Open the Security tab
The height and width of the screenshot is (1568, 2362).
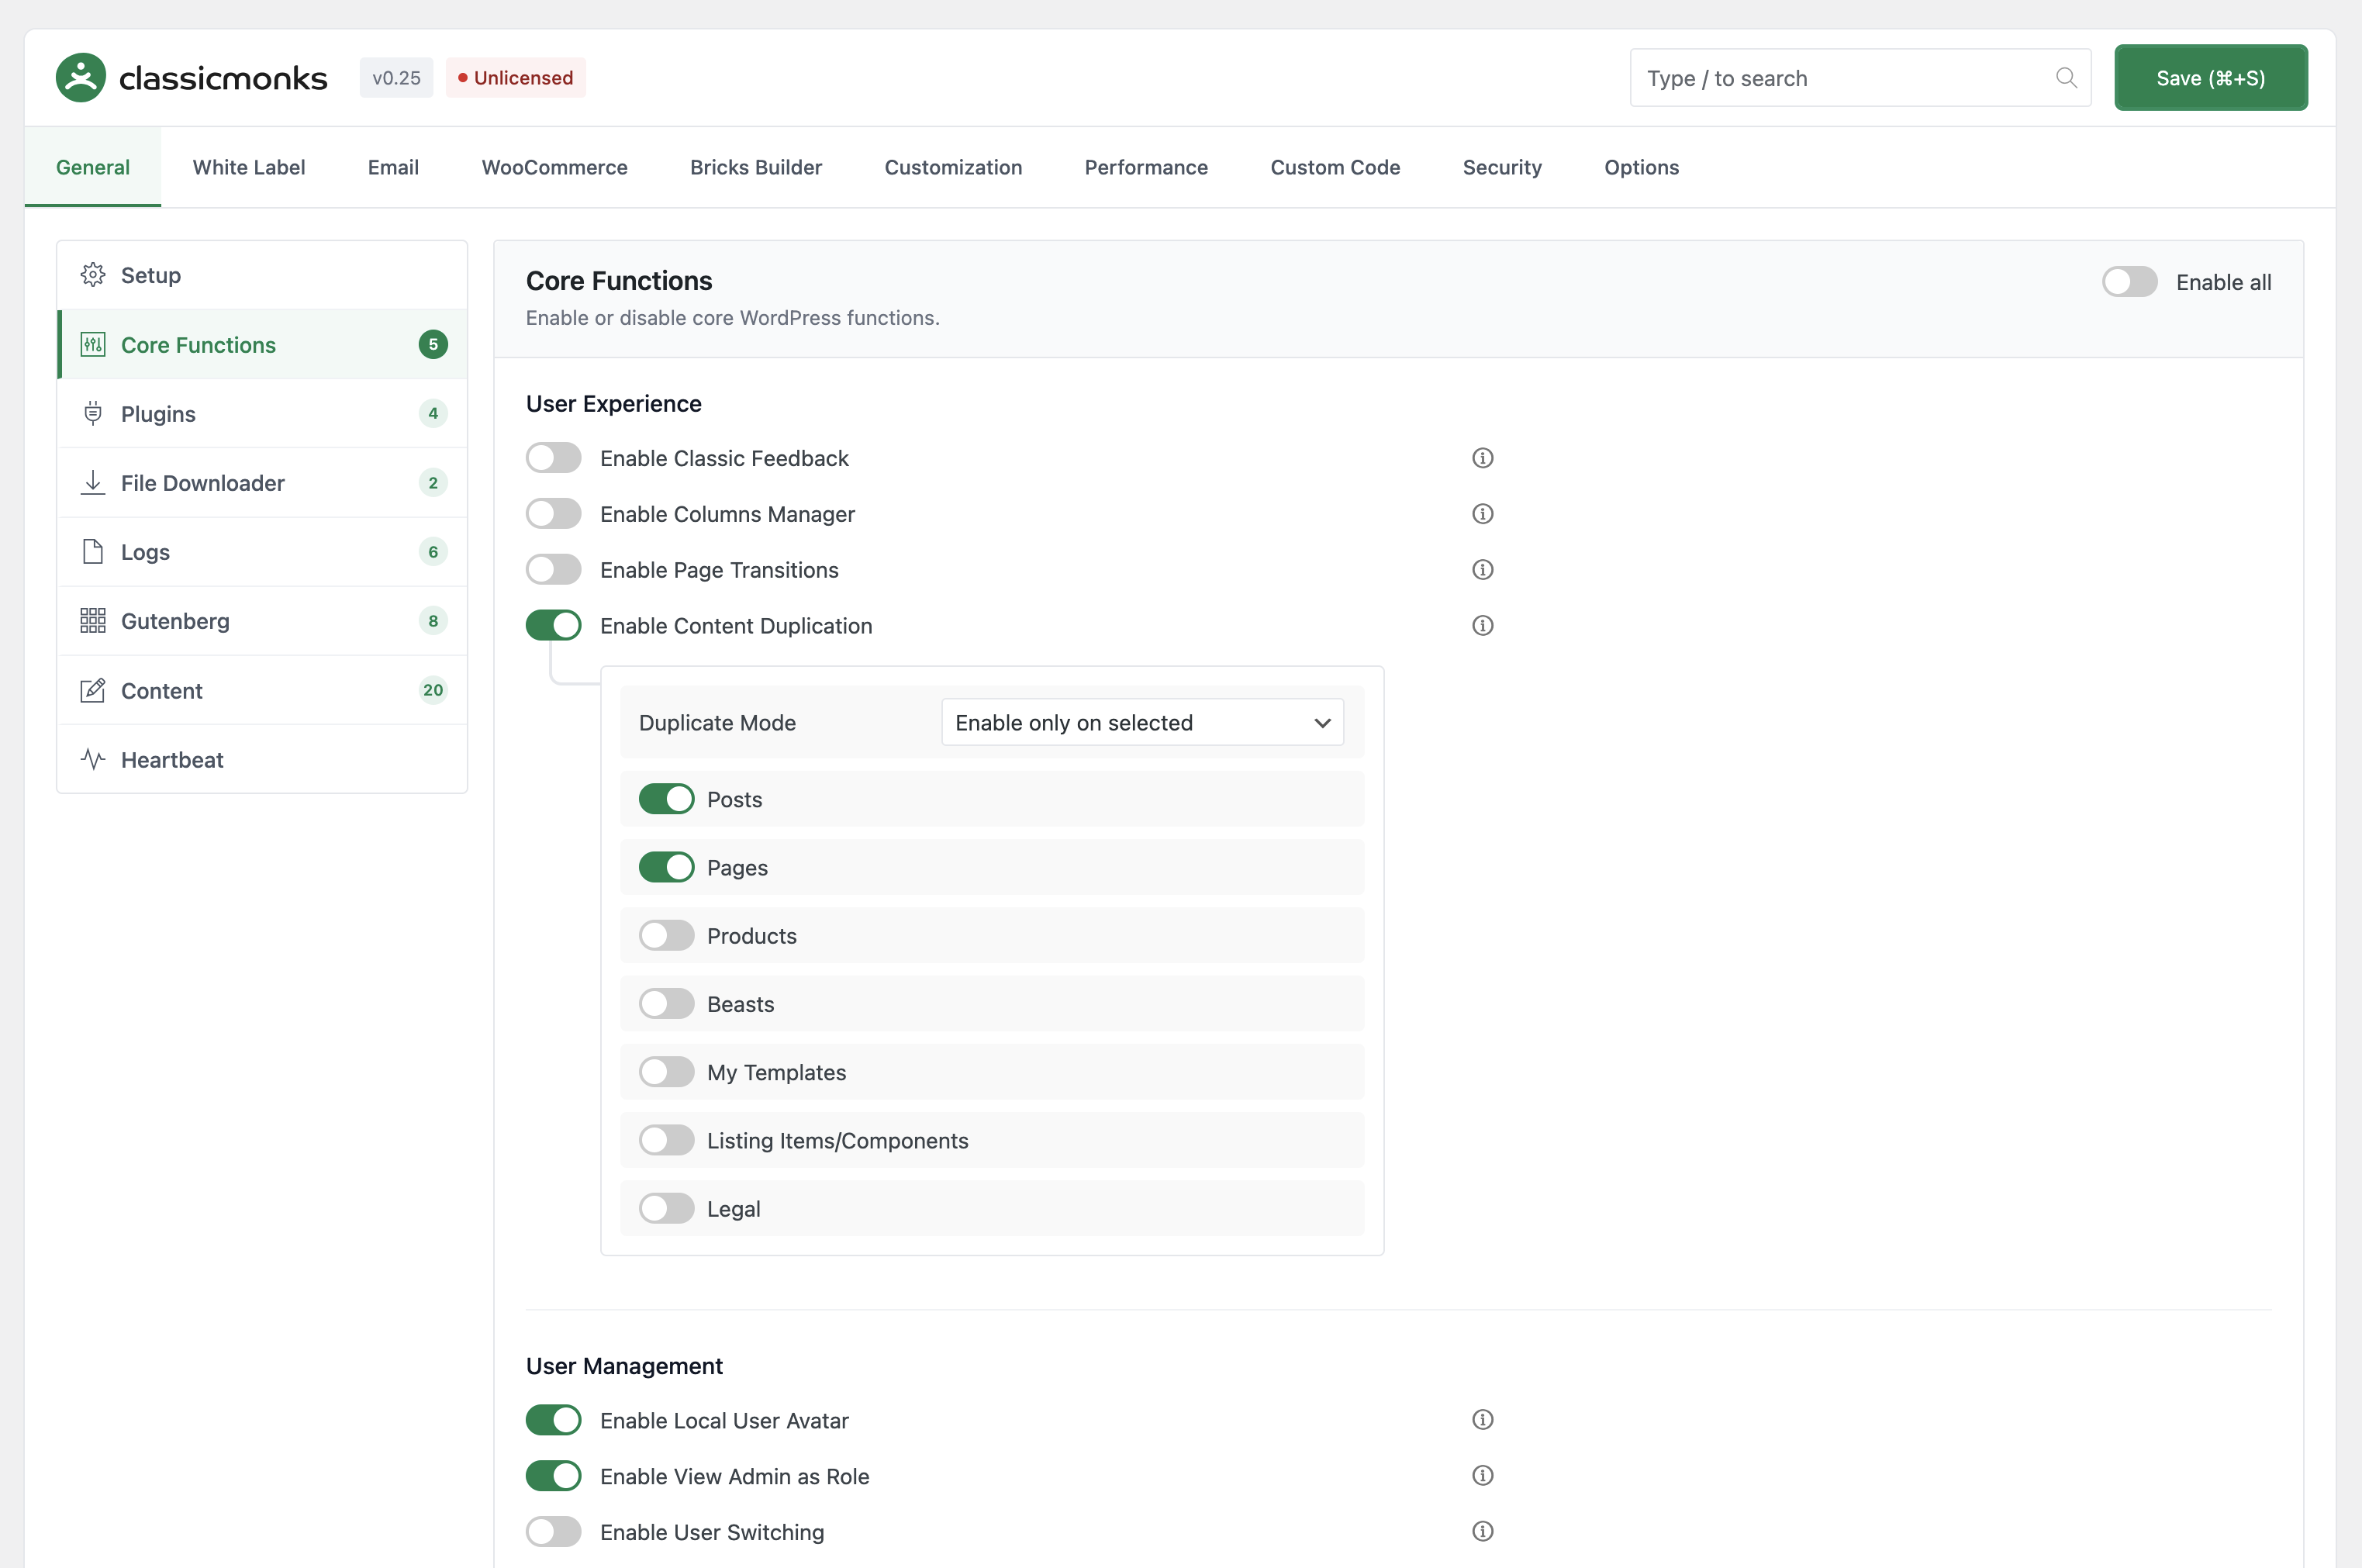[x=1502, y=167]
